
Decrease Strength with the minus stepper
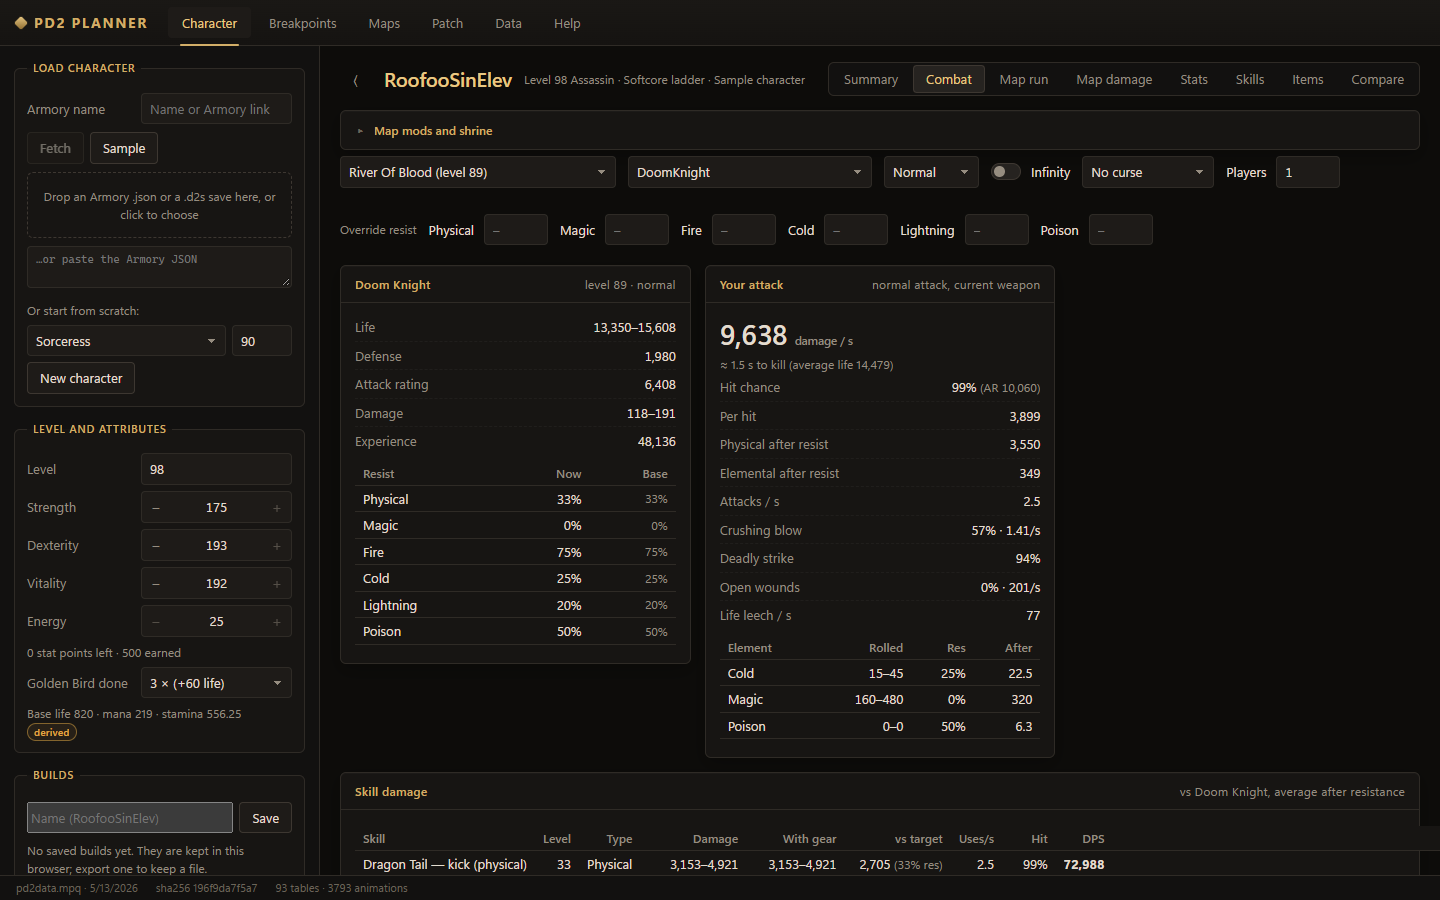(x=156, y=508)
